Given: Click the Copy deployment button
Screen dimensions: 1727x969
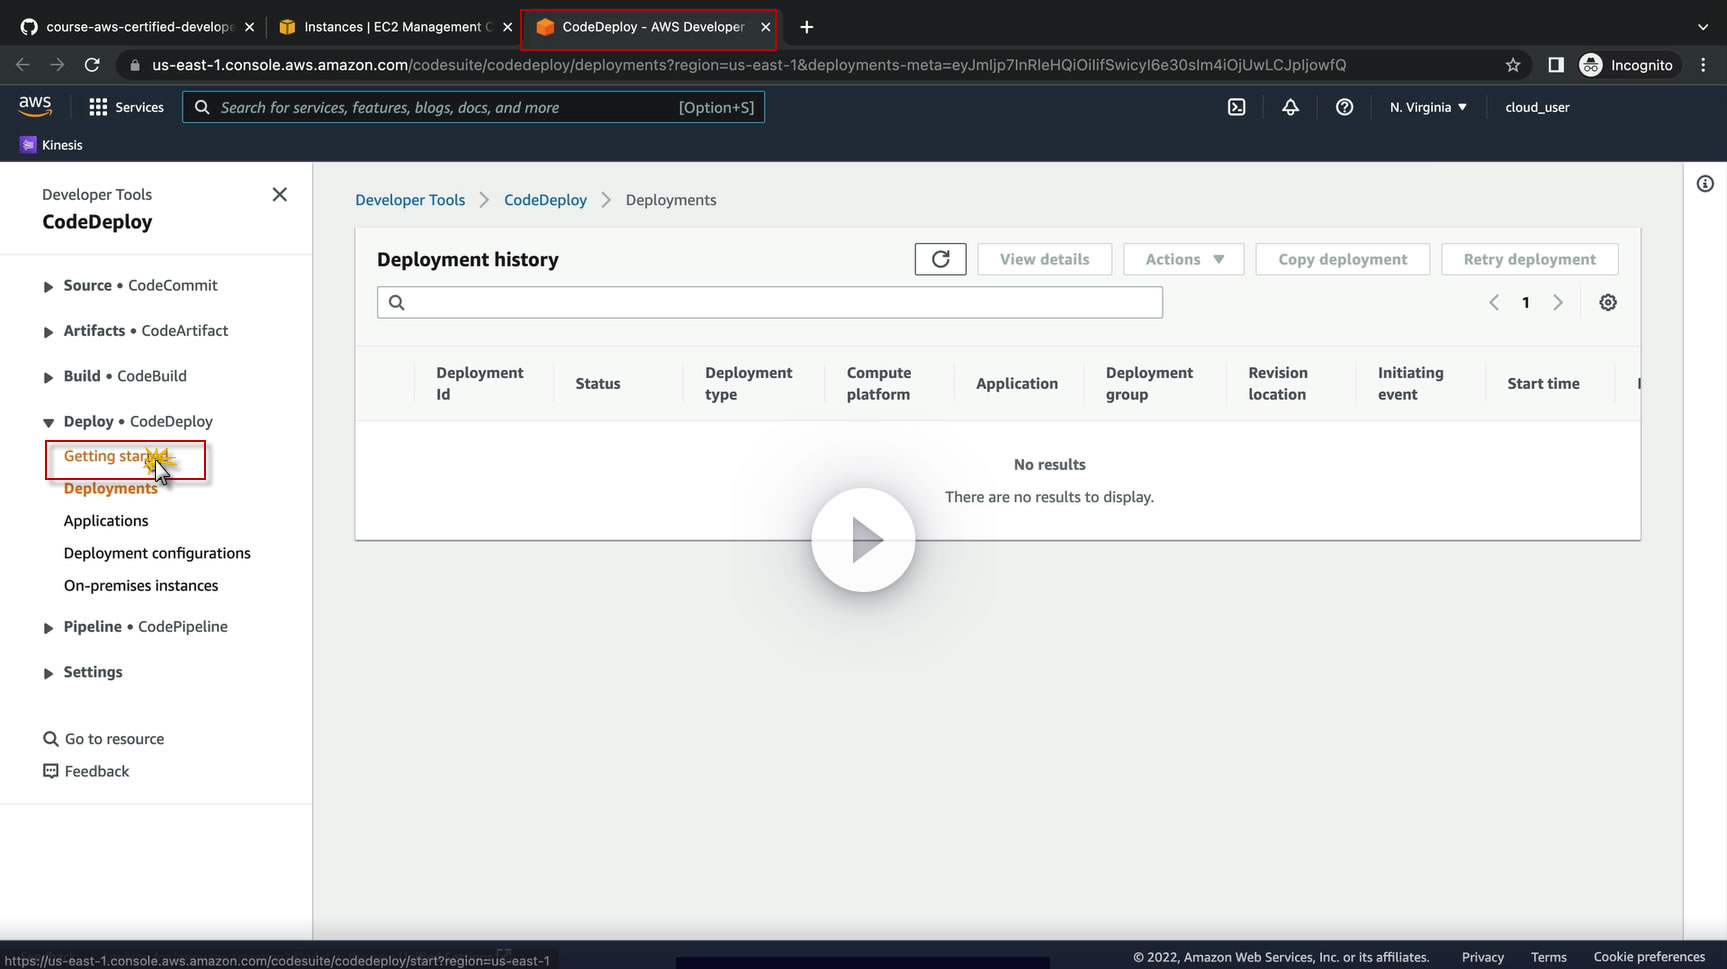Looking at the screenshot, I should 1343,259.
